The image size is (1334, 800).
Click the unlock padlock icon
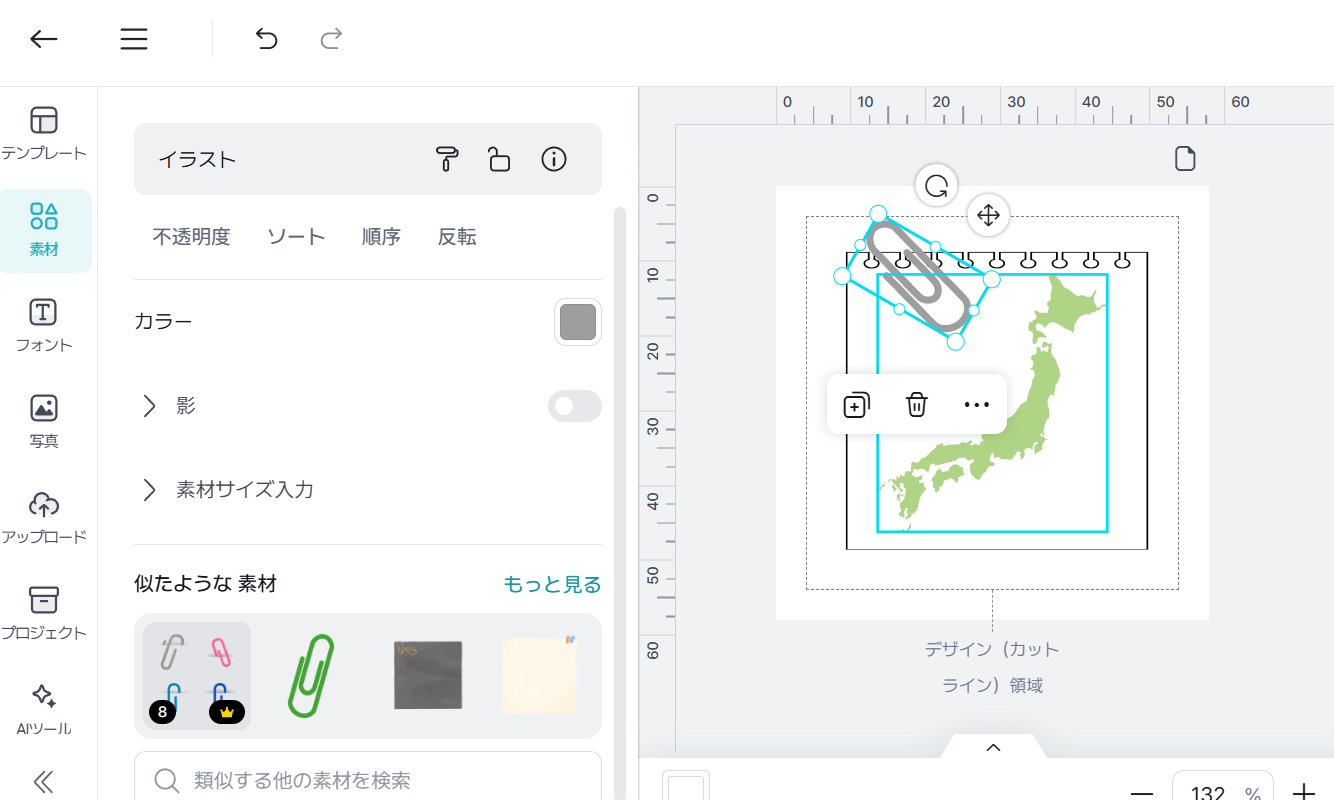[x=499, y=159]
